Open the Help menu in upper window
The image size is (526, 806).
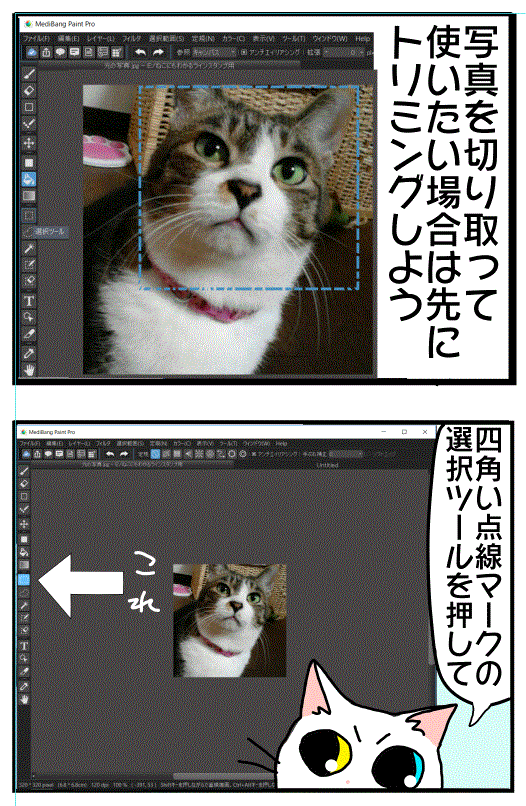click(362, 39)
